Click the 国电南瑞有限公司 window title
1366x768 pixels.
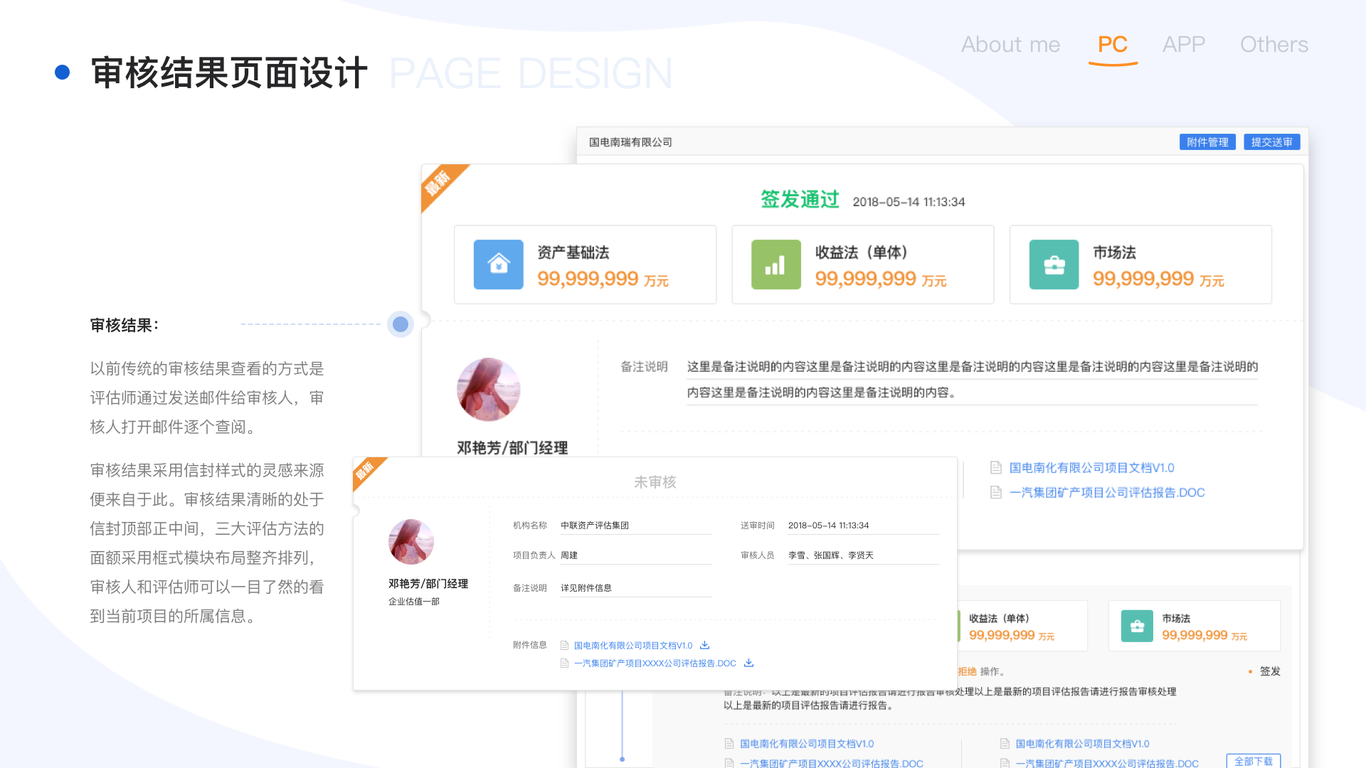point(631,142)
